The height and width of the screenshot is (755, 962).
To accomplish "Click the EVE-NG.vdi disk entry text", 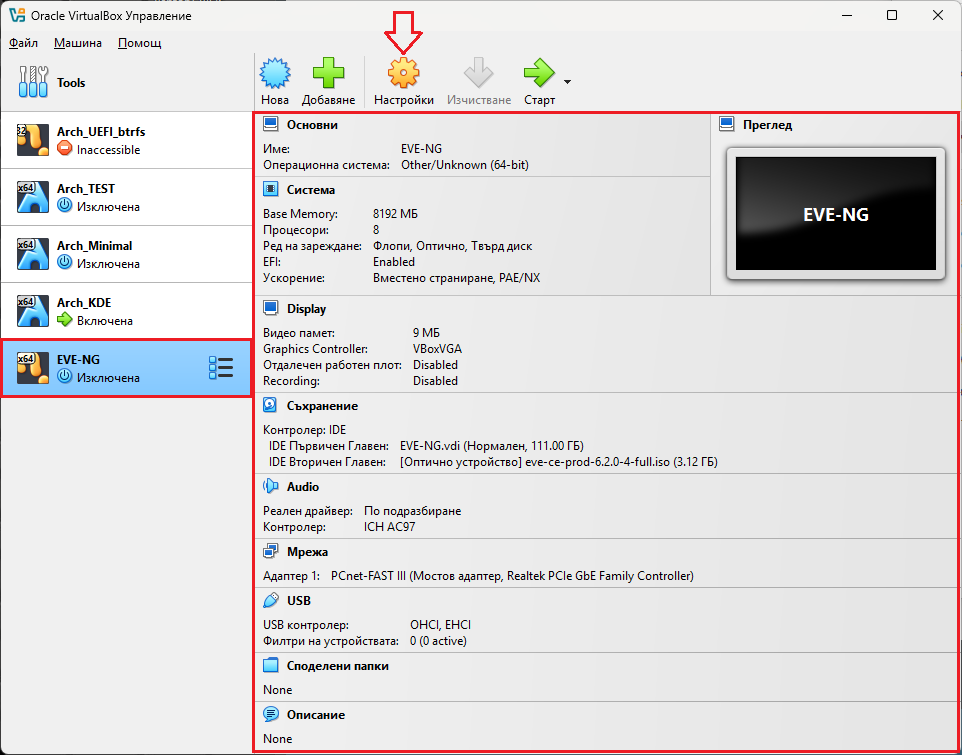I will [x=491, y=446].
